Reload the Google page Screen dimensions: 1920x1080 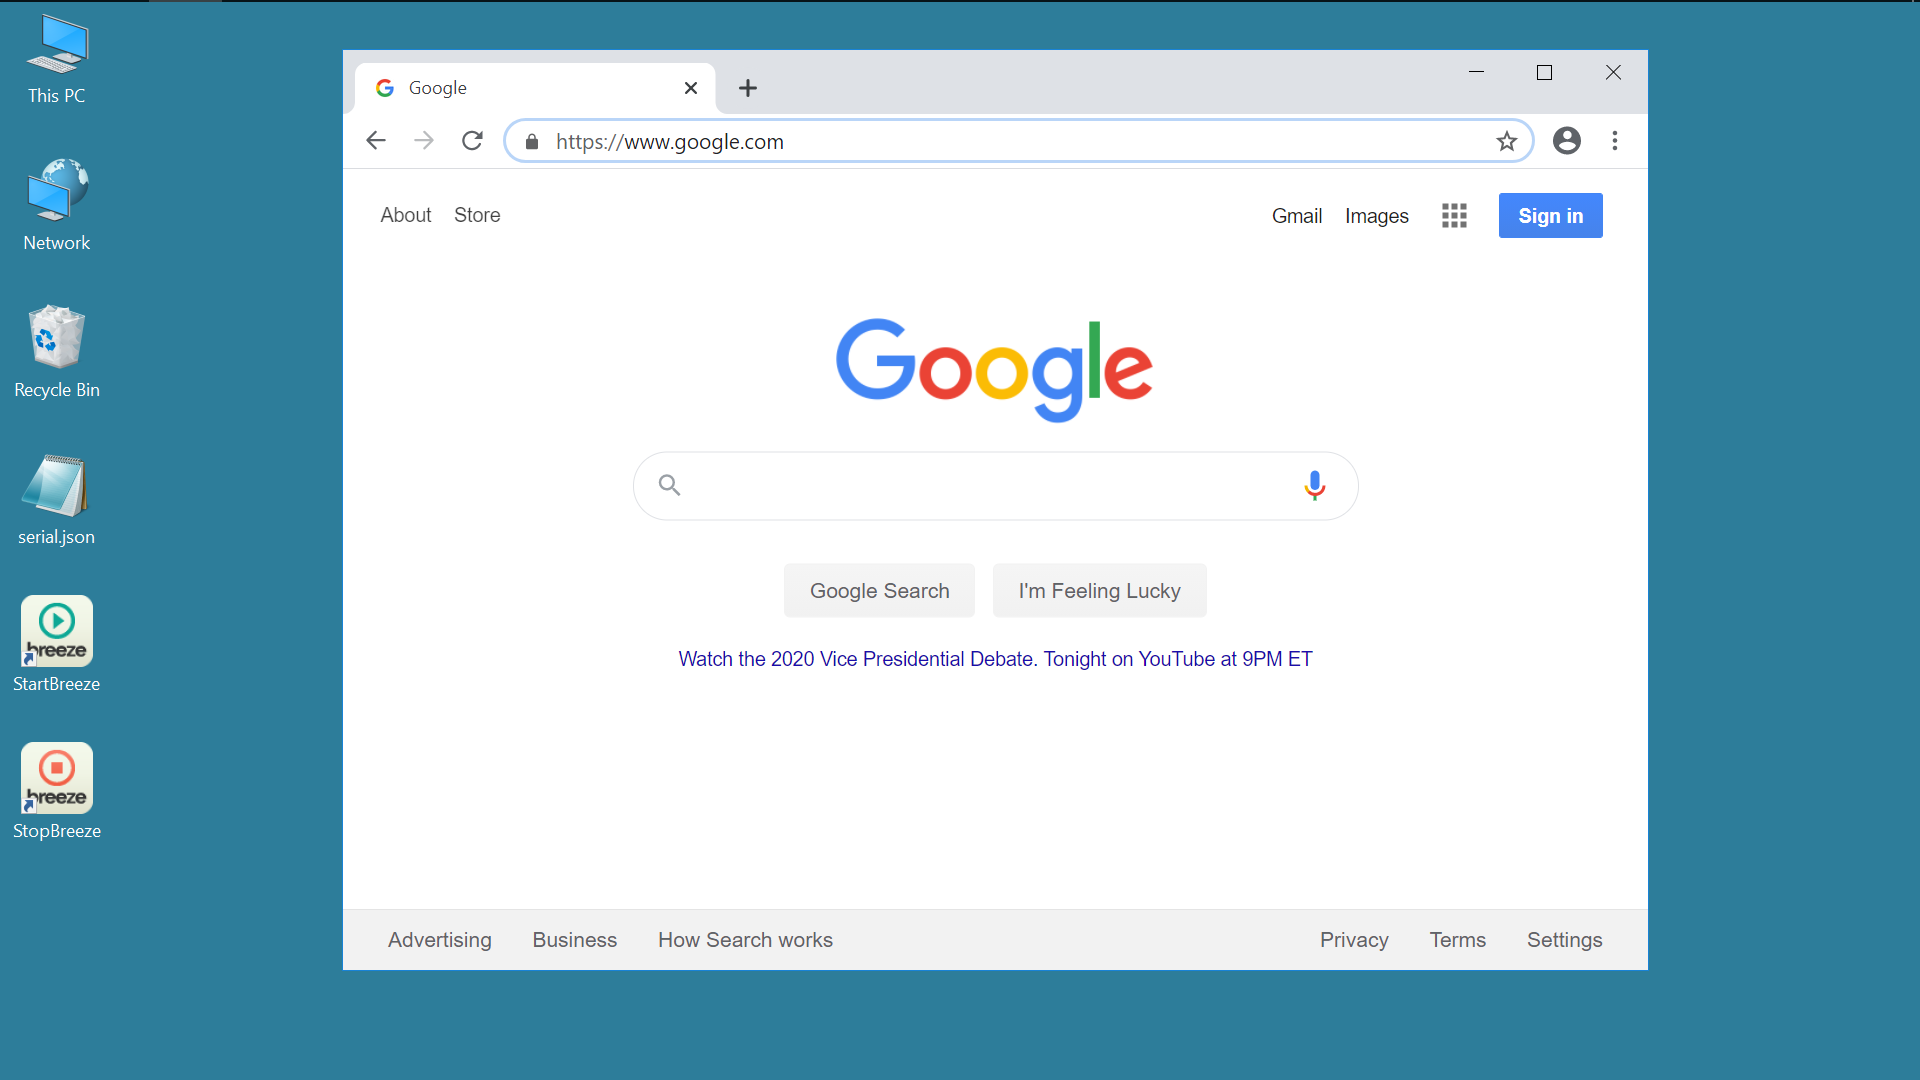click(x=472, y=141)
